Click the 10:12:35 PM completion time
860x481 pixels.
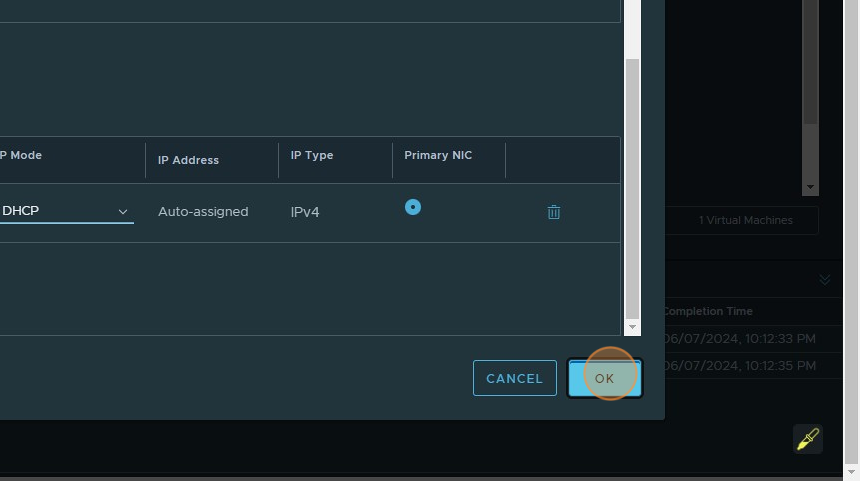[x=739, y=365]
